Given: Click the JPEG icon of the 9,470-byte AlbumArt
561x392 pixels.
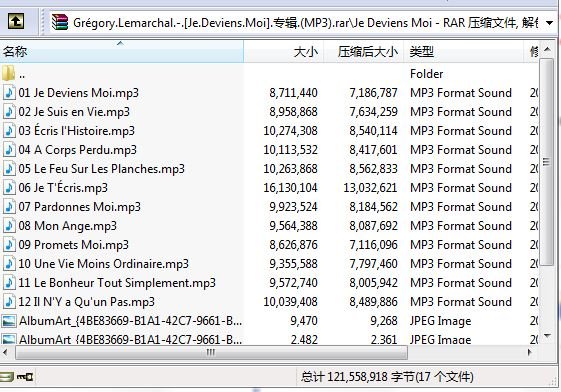Looking at the screenshot, I should tap(9, 321).
